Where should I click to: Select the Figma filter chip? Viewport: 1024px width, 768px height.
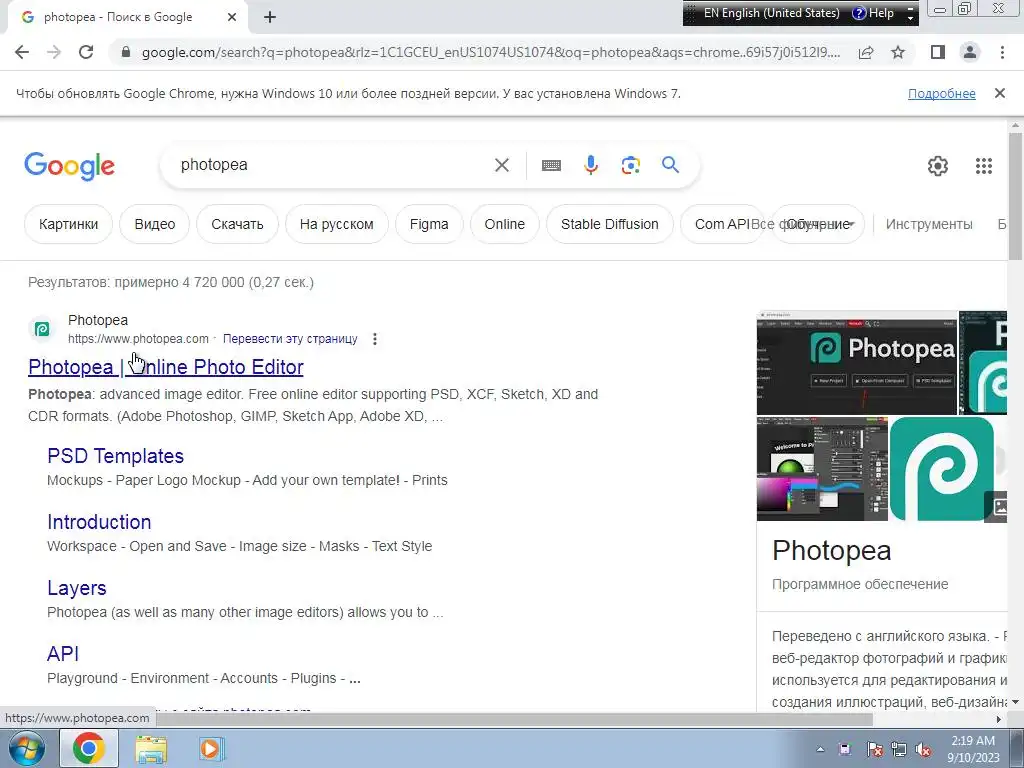point(429,224)
